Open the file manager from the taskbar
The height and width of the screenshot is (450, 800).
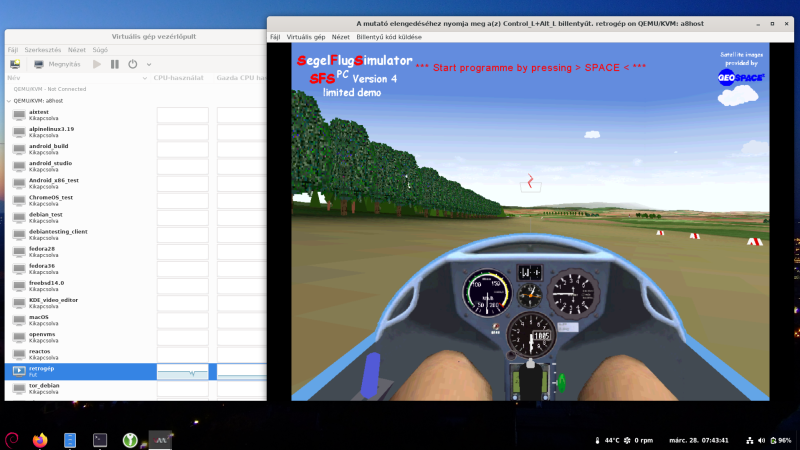click(70, 440)
